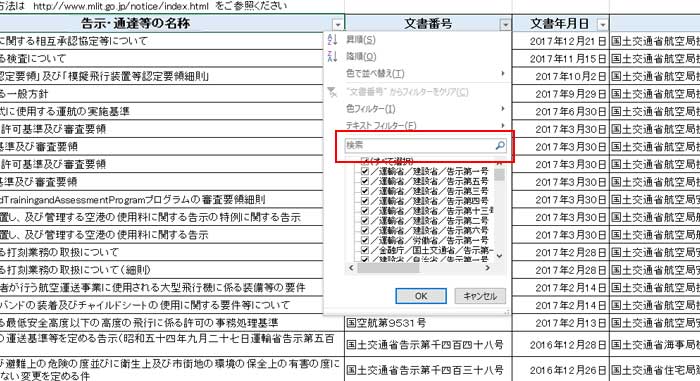
Task: Click the horizontal scrollbar thumb in filter list
Action: click(x=388, y=268)
